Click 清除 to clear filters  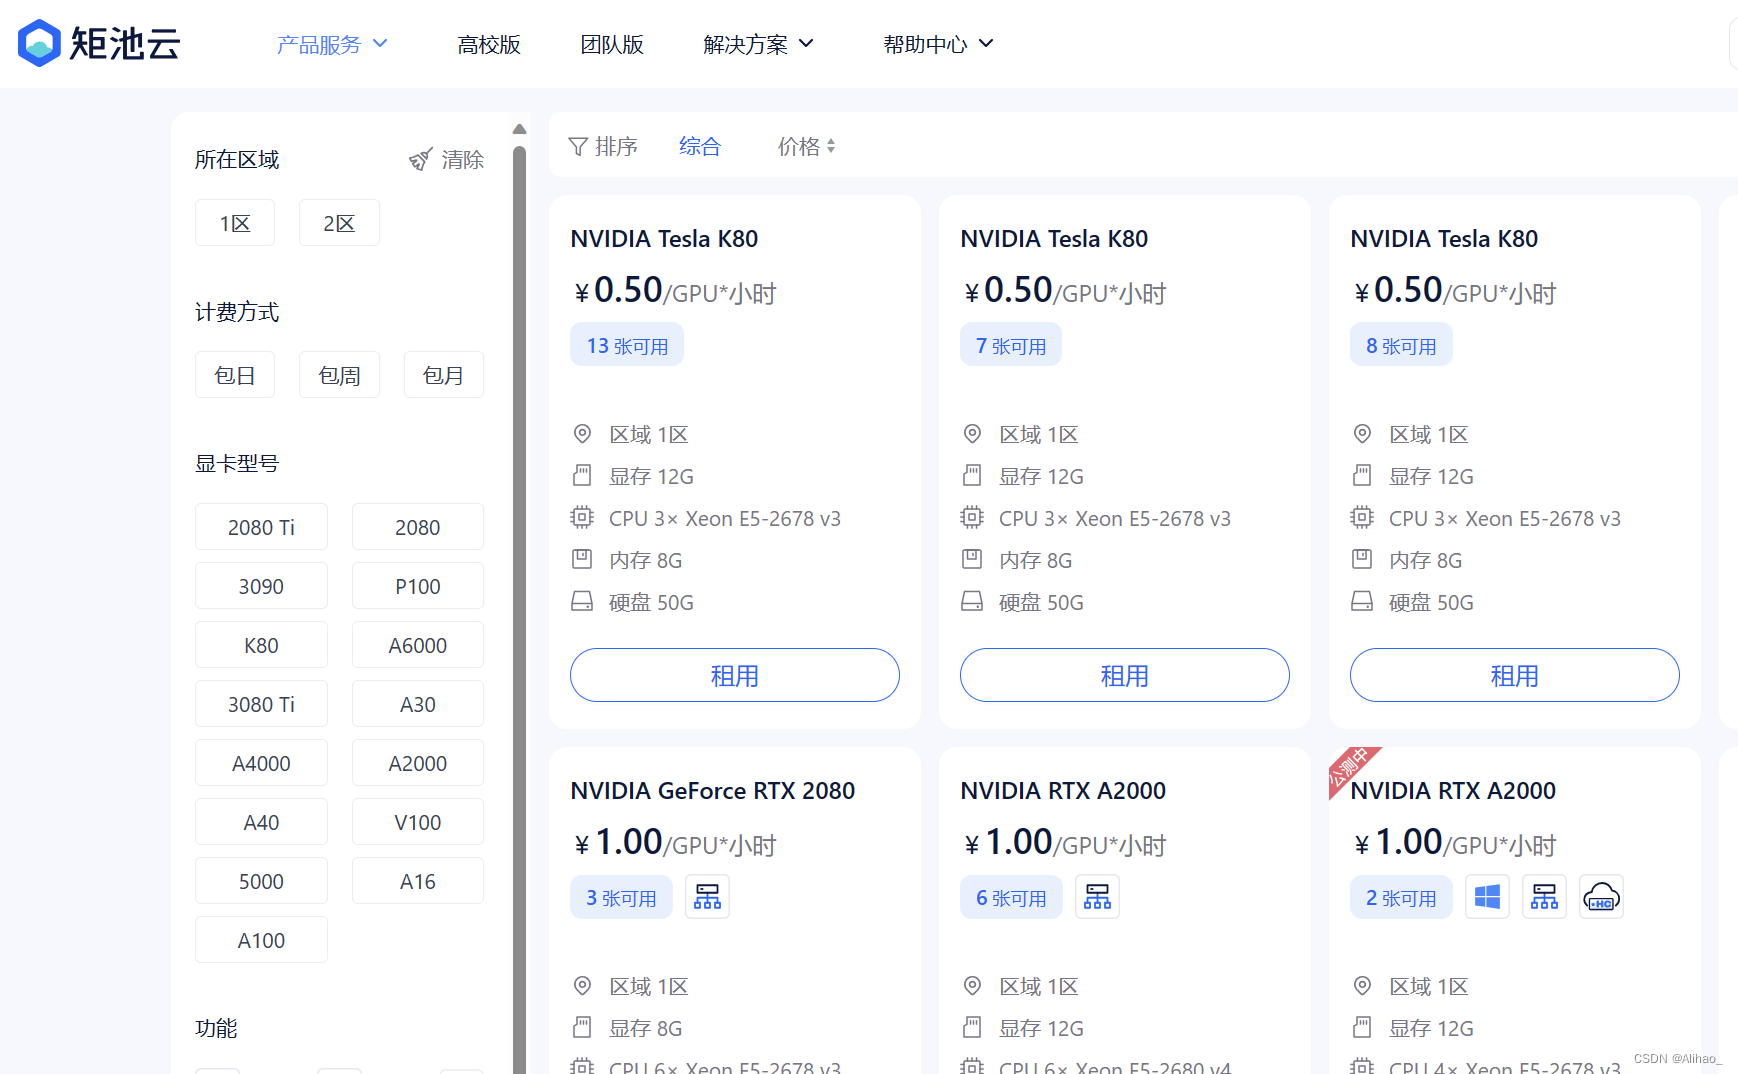click(463, 160)
